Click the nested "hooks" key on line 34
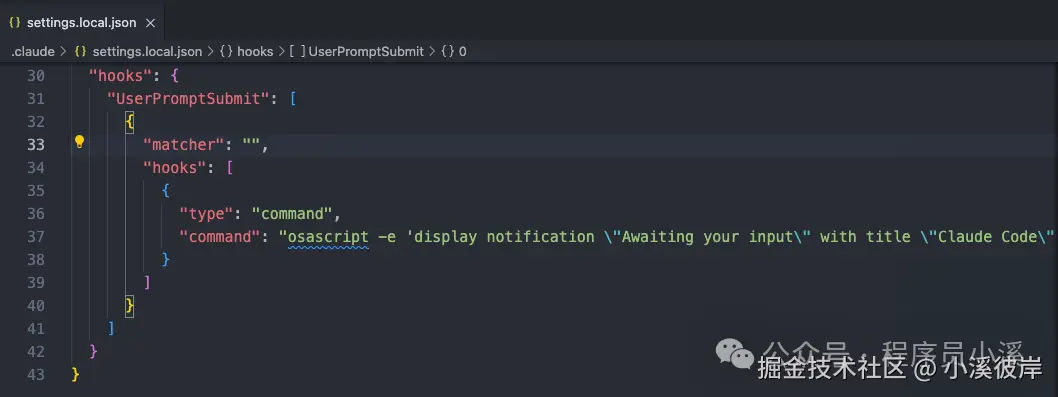The image size is (1058, 397). point(175,167)
